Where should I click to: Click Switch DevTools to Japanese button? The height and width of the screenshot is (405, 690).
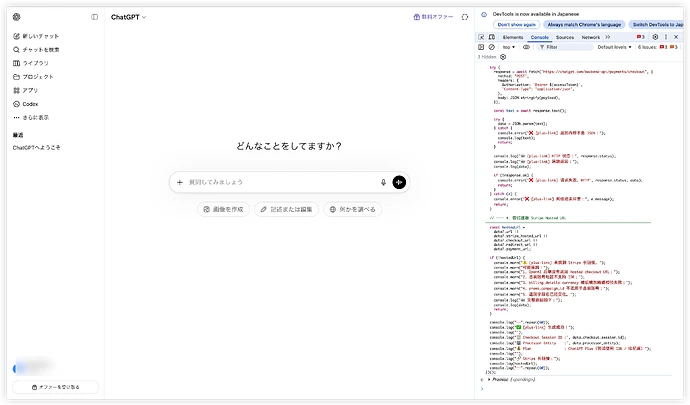(657, 25)
